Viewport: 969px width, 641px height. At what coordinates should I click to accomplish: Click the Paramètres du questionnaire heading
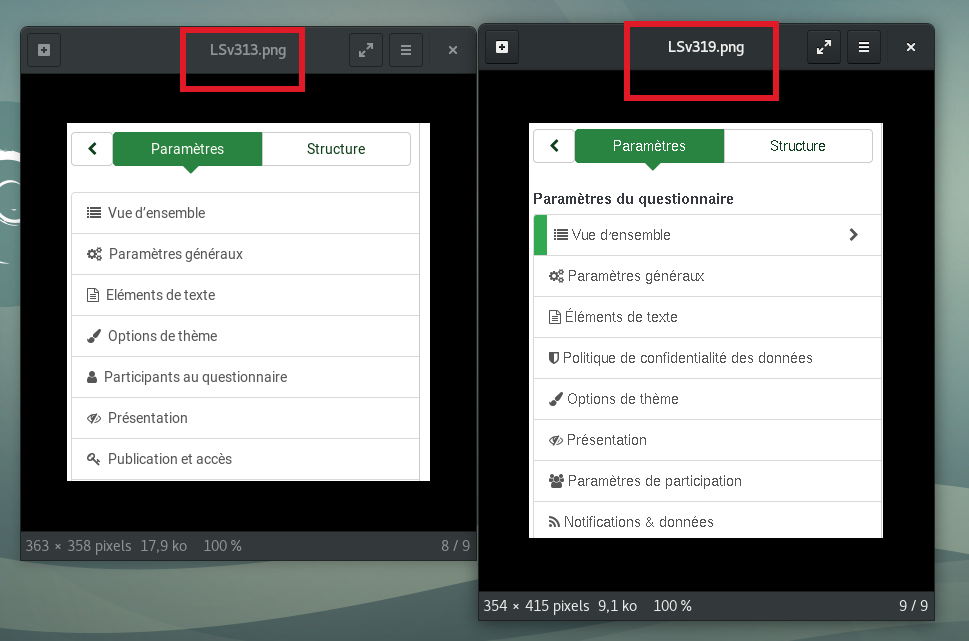click(633, 199)
